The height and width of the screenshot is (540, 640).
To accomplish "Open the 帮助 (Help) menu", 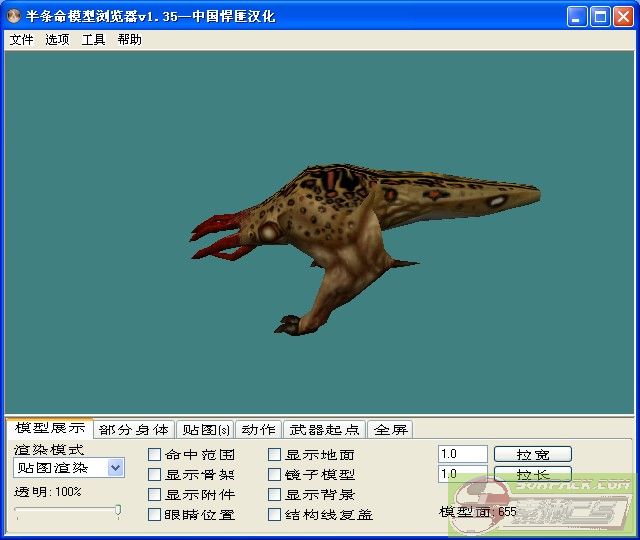I will coord(129,40).
